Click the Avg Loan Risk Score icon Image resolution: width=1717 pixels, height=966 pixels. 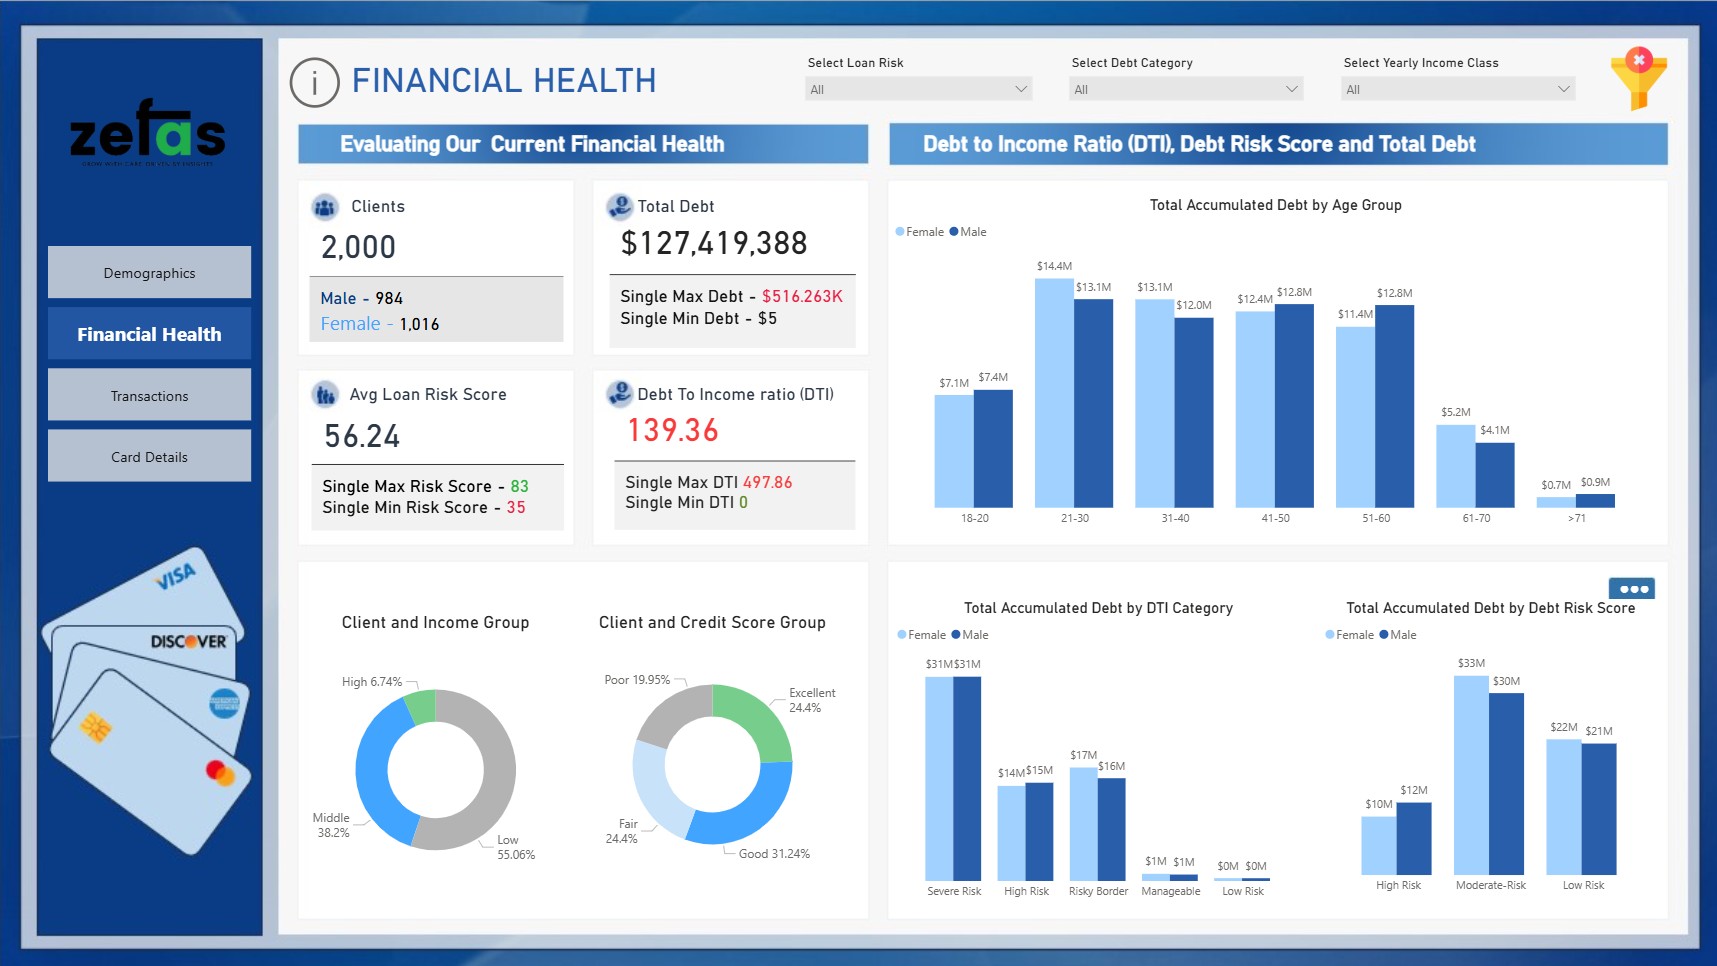point(325,395)
